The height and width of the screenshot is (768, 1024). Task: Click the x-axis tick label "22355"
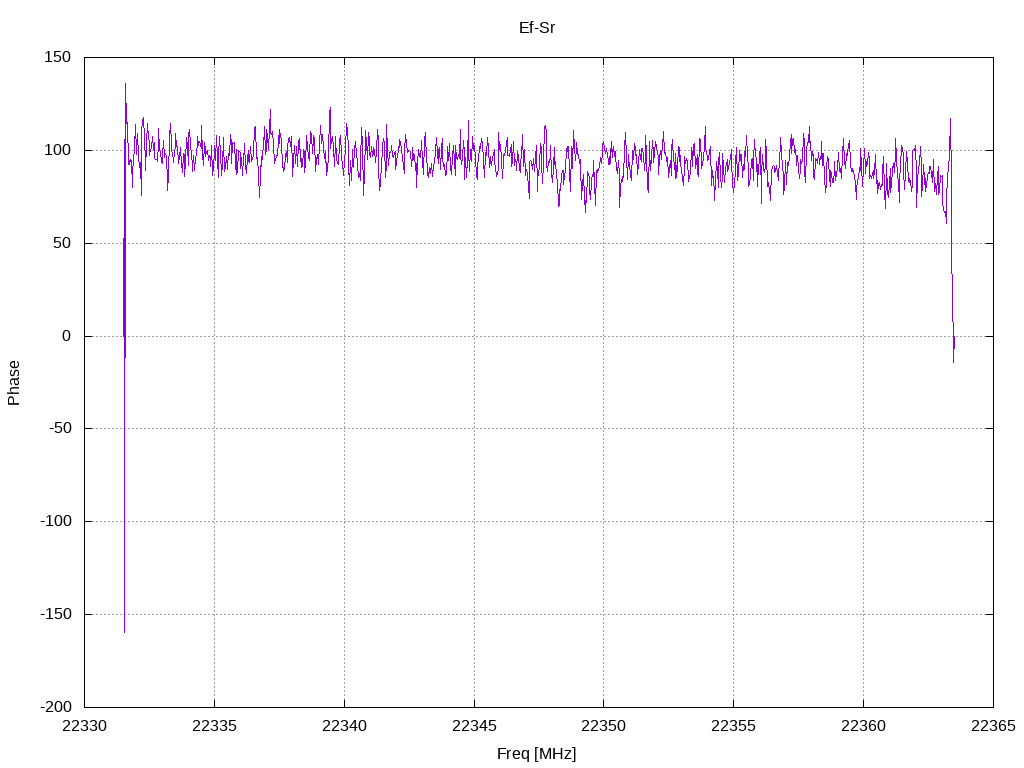[733, 726]
